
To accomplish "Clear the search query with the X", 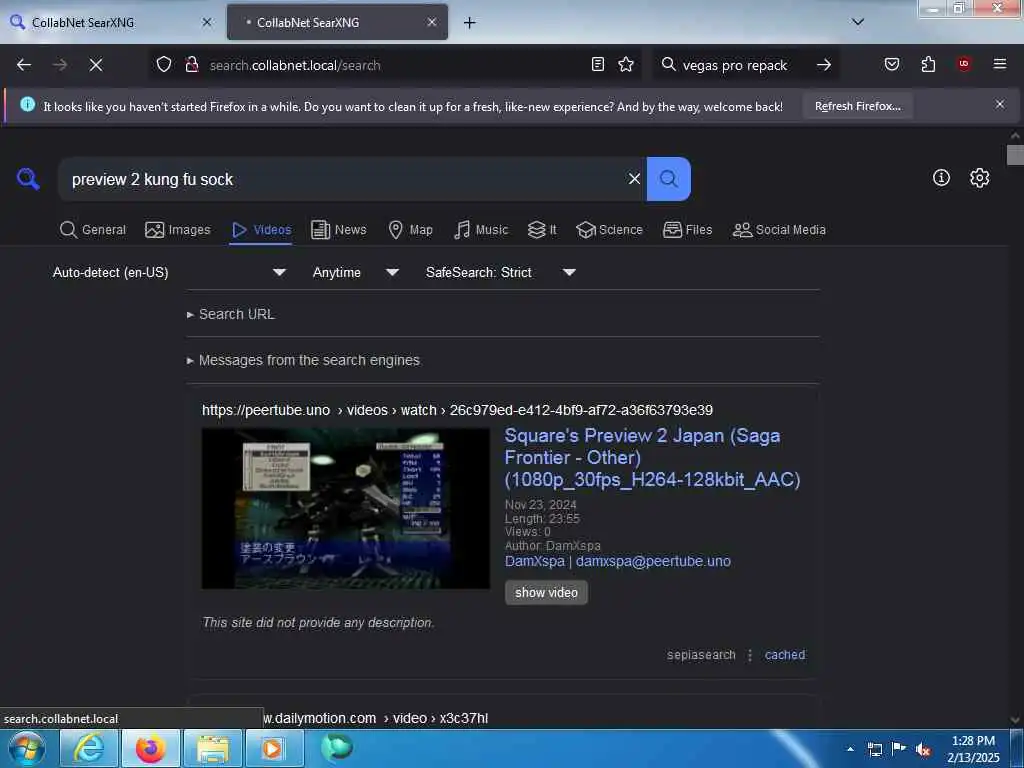I will (634, 179).
